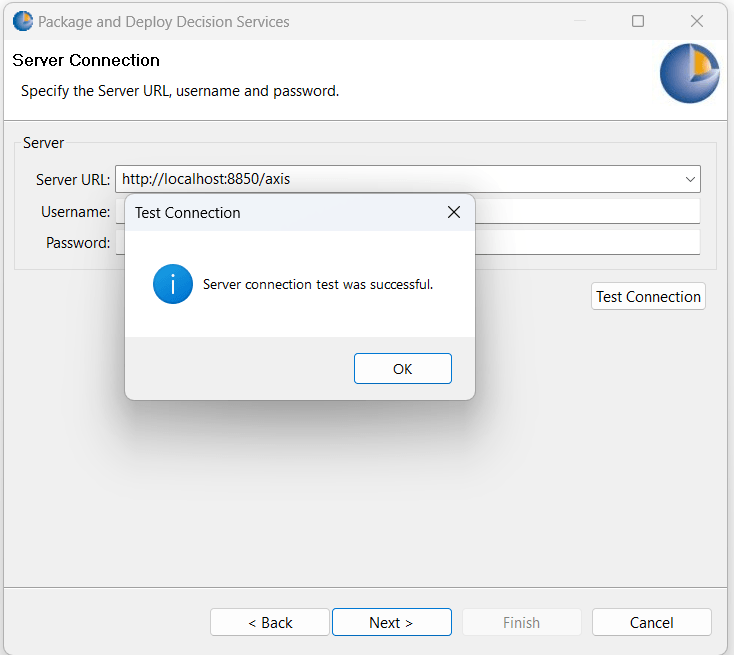Proceed with the Next button

tap(391, 622)
